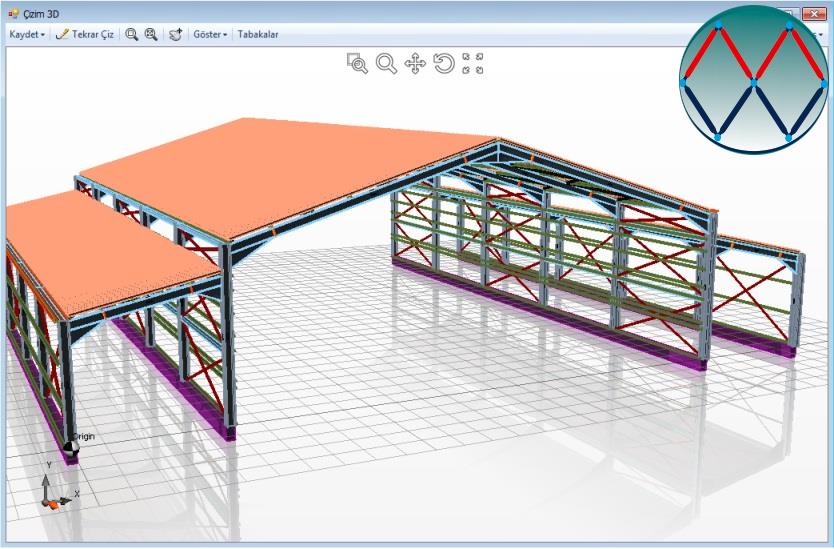Activate the zoom window tool in viewport
The height and width of the screenshot is (549, 834).
(357, 64)
